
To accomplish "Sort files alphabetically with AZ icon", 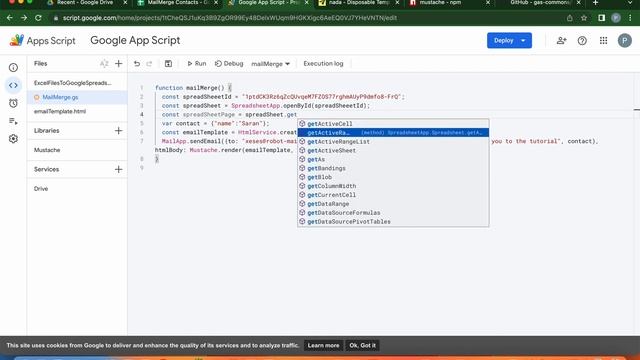I will (x=104, y=64).
